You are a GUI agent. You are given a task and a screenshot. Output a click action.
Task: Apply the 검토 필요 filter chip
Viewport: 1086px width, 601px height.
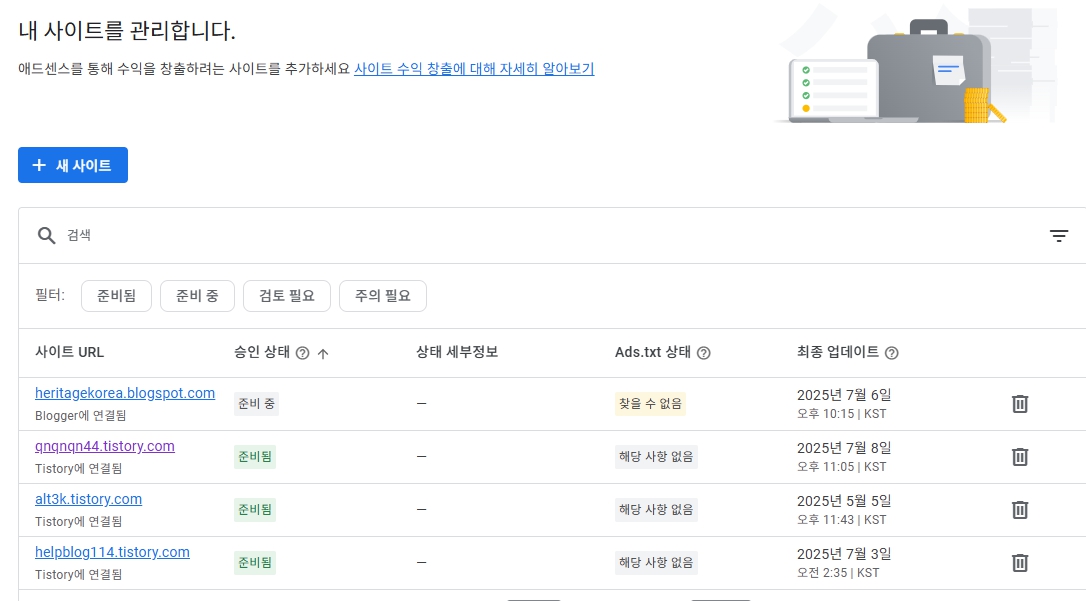tap(287, 296)
